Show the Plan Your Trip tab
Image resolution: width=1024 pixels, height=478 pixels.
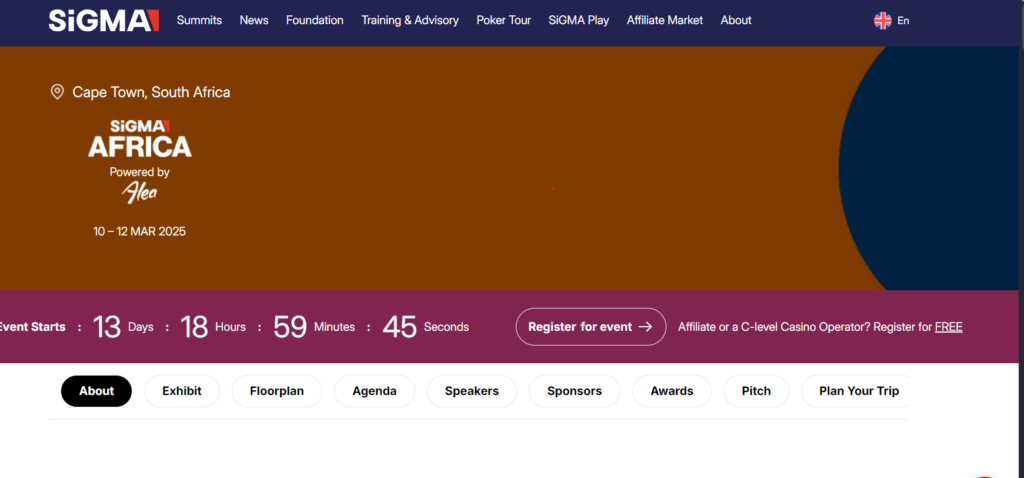858,391
